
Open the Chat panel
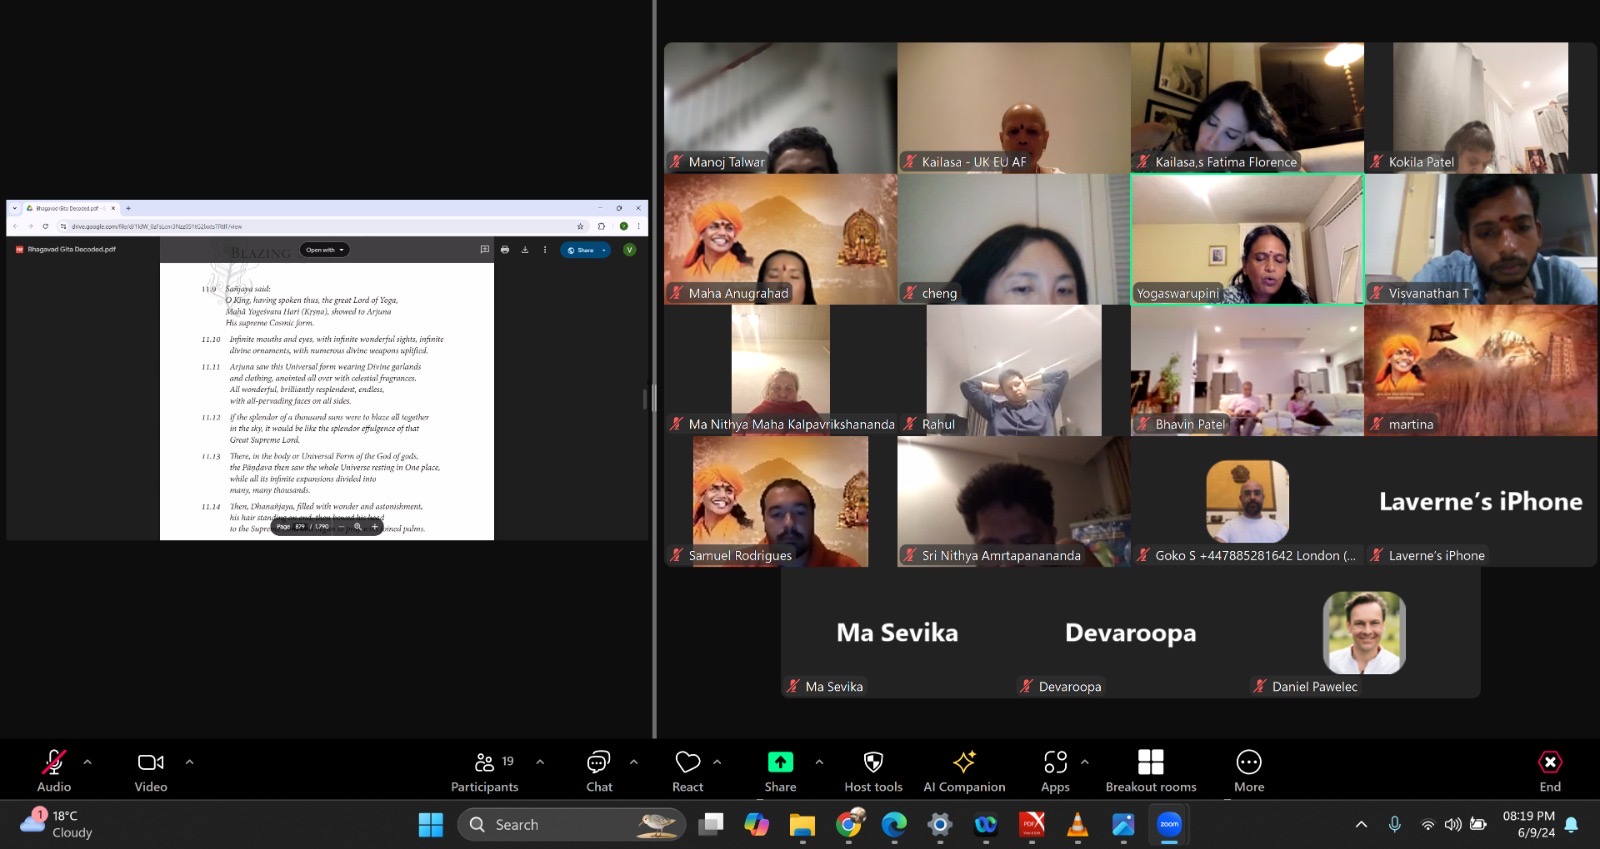point(599,771)
